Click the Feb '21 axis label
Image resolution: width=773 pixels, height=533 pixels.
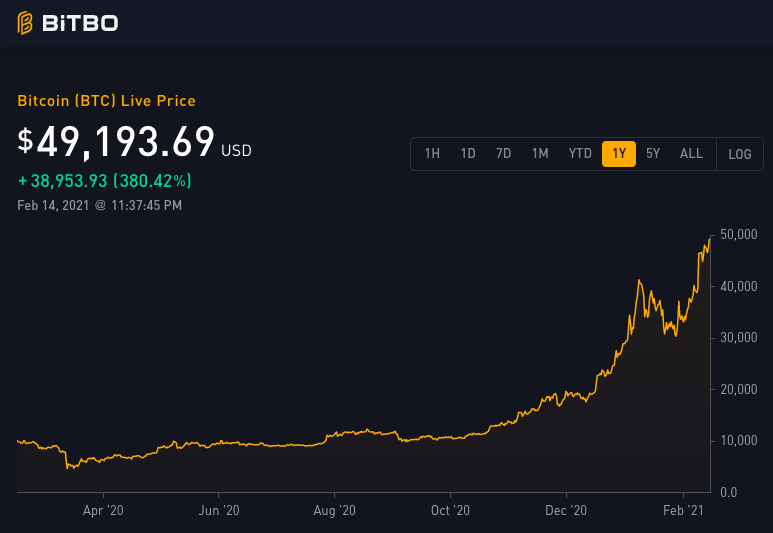coord(683,510)
